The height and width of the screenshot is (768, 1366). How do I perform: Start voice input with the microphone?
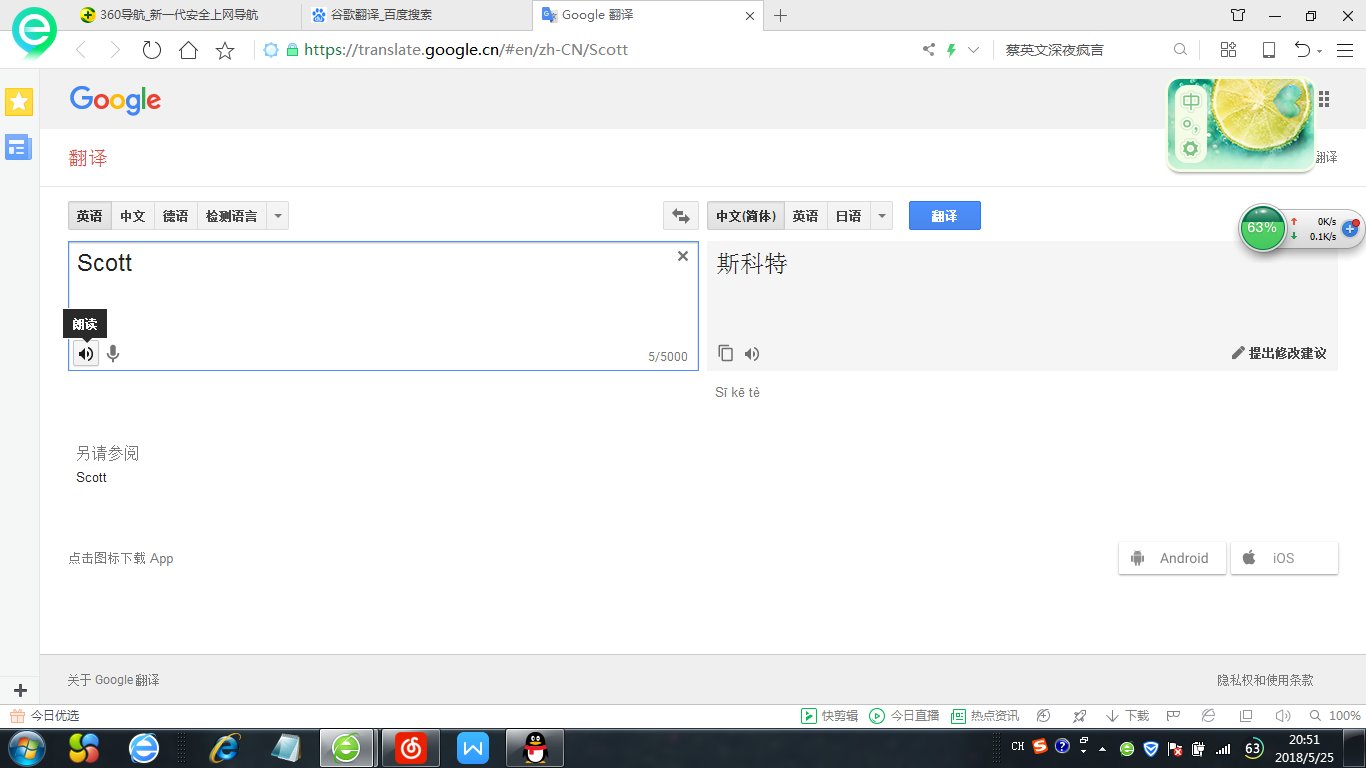pos(113,353)
